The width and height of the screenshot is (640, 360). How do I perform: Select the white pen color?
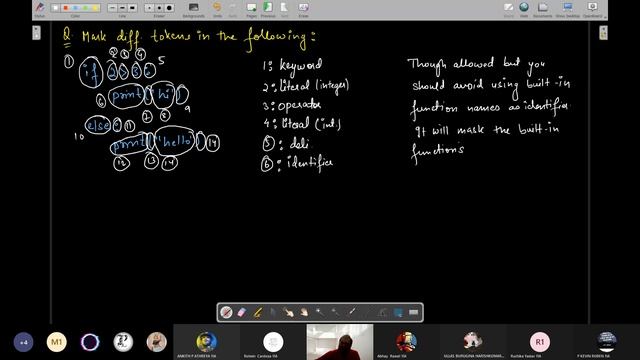[56, 8]
